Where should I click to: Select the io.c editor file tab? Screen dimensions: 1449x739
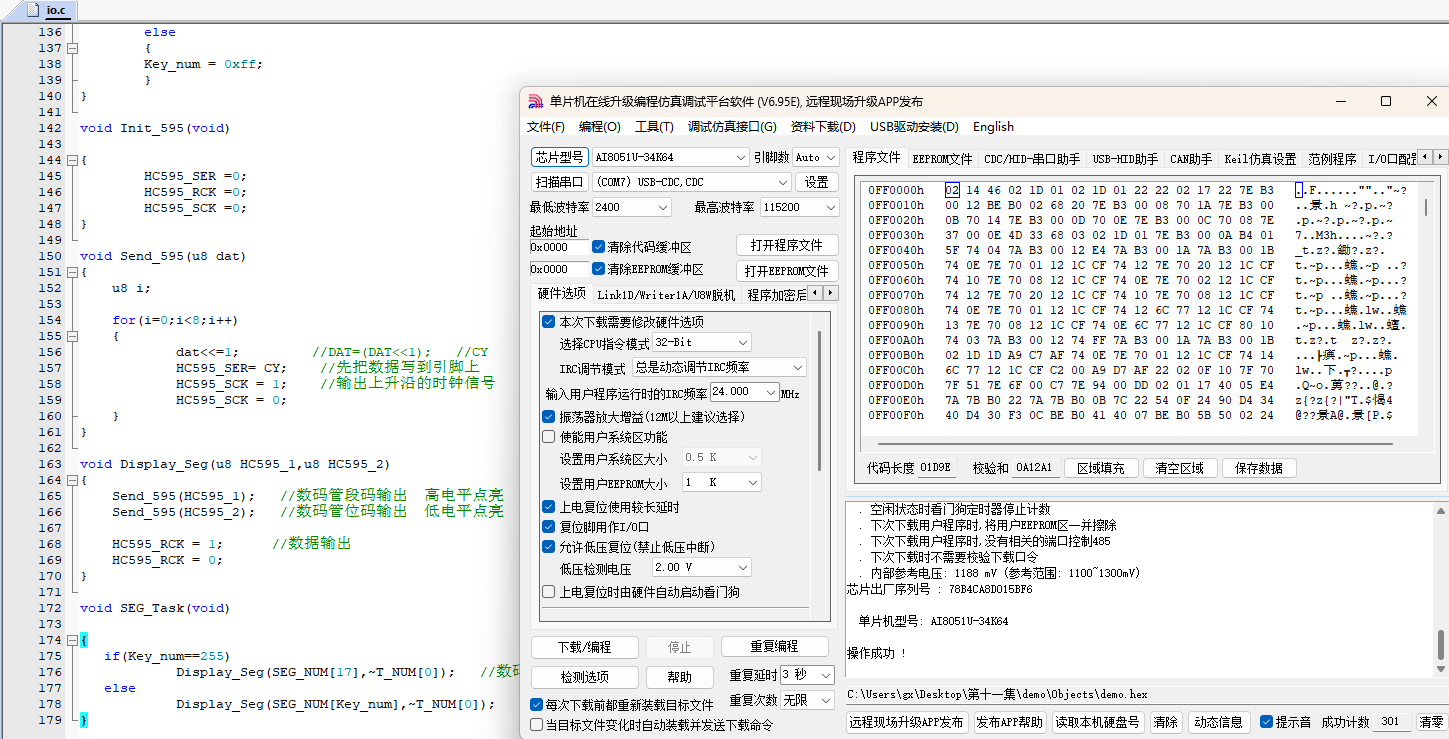click(56, 10)
